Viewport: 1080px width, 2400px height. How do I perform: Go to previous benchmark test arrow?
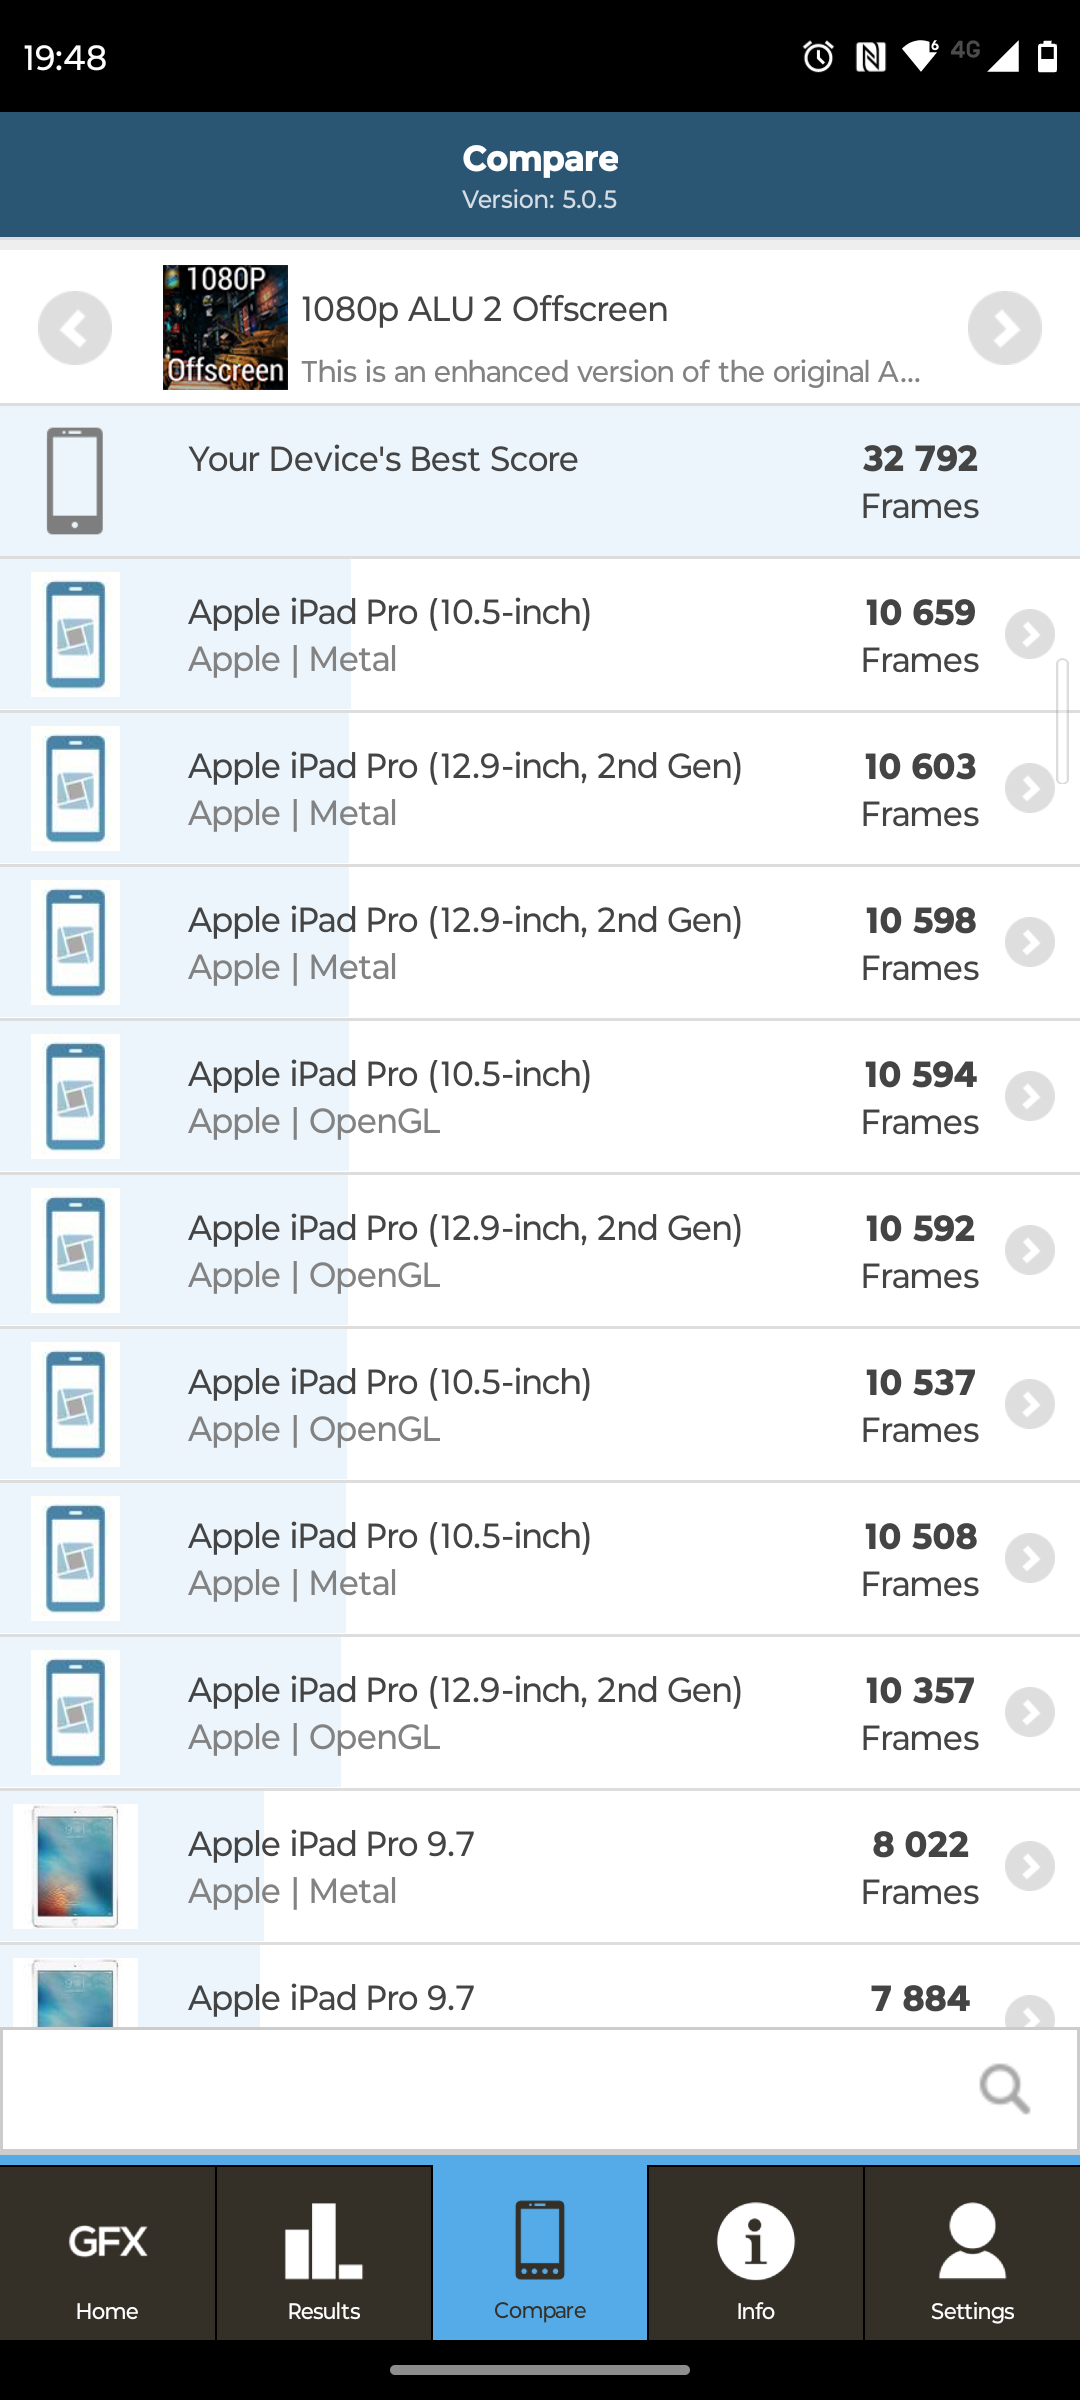[75, 328]
